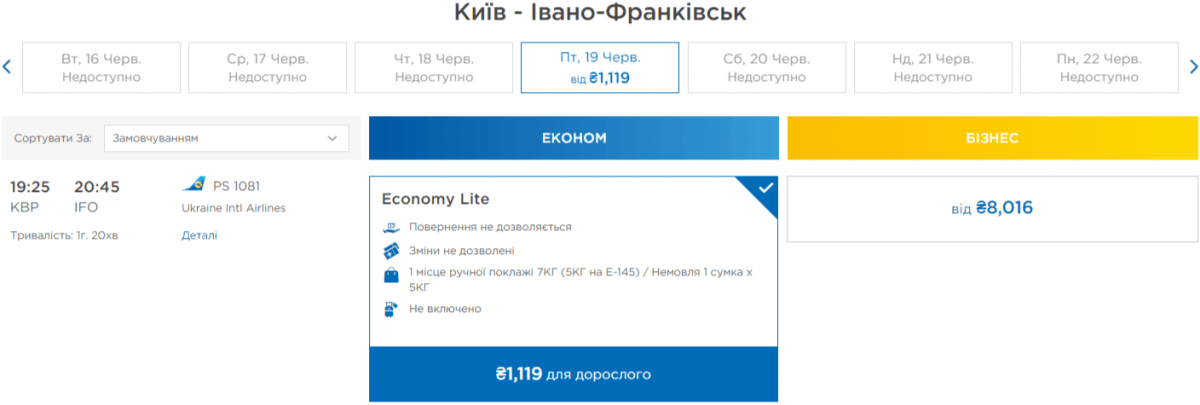Select the Пт, 19 Черв. date tab
The height and width of the screenshot is (405, 1200).
pos(600,67)
